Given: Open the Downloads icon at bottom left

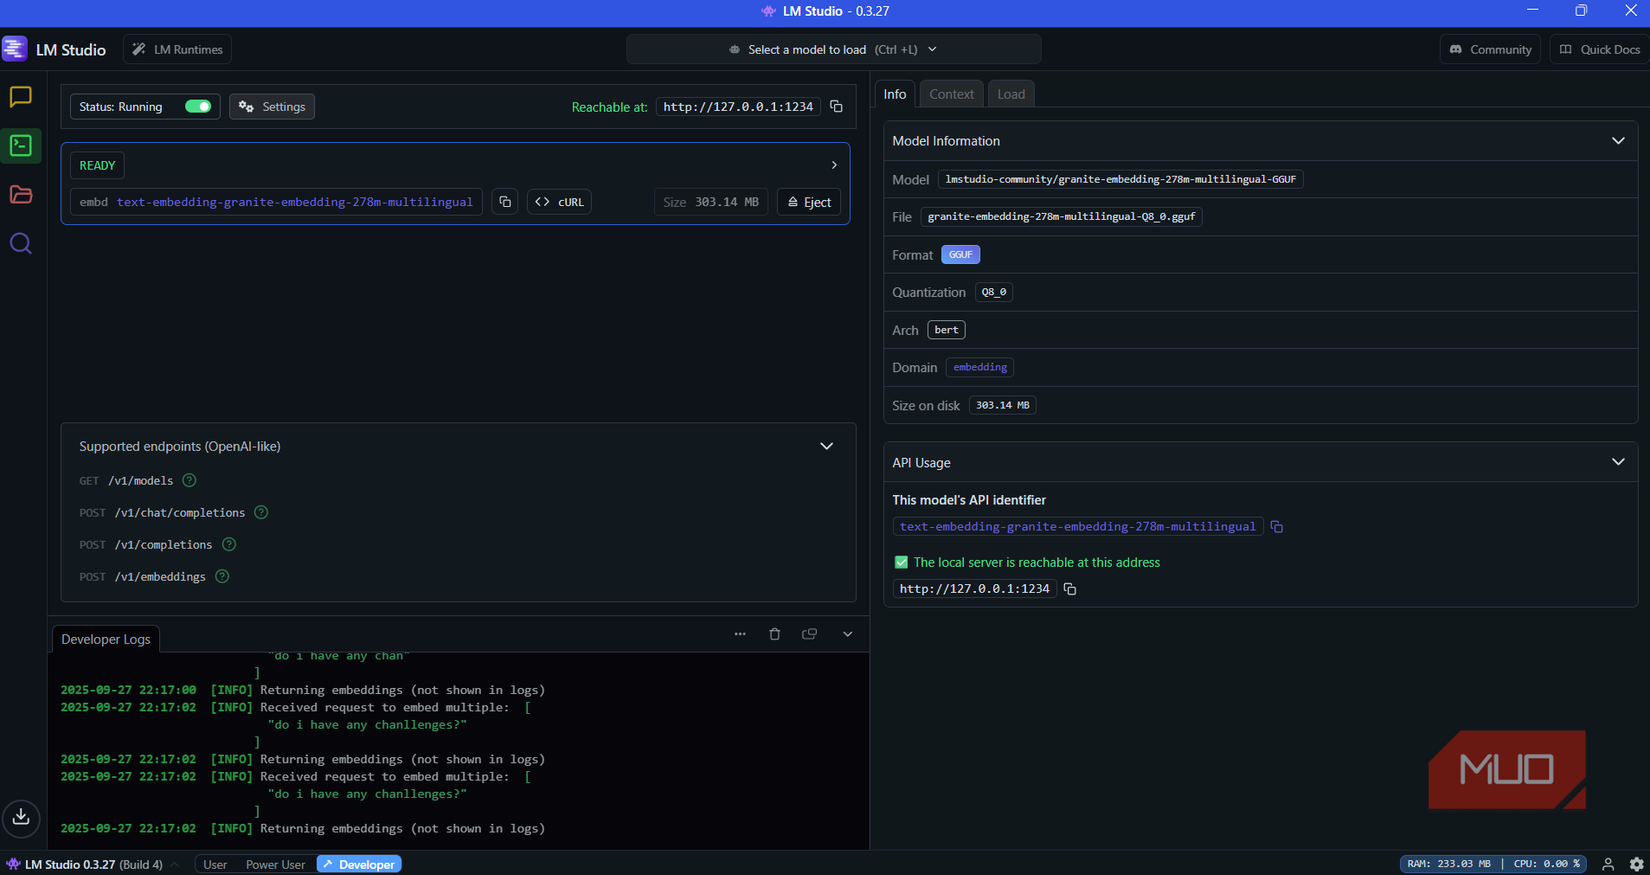Looking at the screenshot, I should pyautogui.click(x=21, y=817).
